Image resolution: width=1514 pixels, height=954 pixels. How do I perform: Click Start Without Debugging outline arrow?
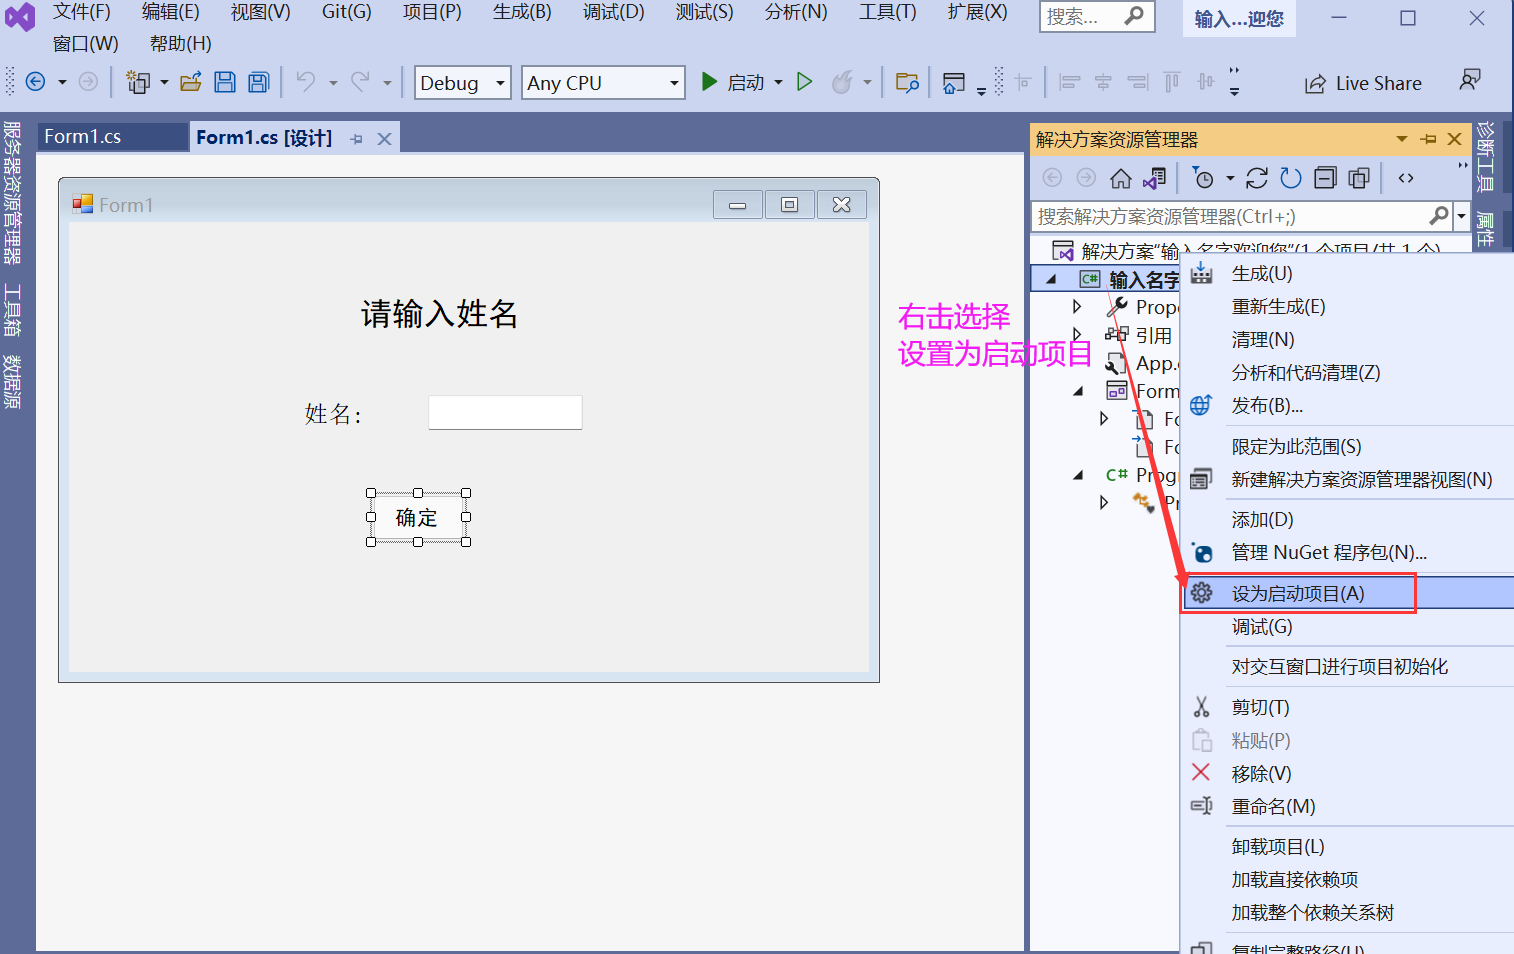pos(804,83)
